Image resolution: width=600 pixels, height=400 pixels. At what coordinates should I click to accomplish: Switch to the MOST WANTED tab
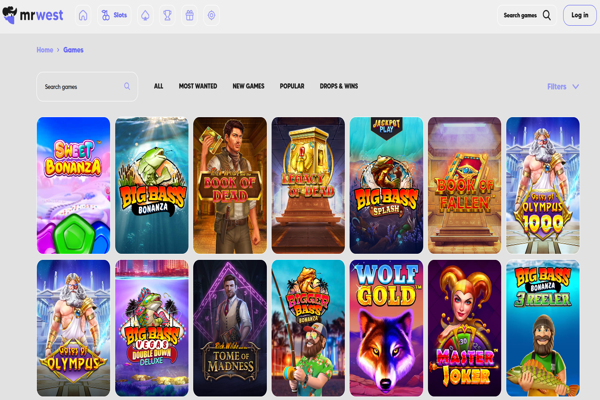coord(198,86)
